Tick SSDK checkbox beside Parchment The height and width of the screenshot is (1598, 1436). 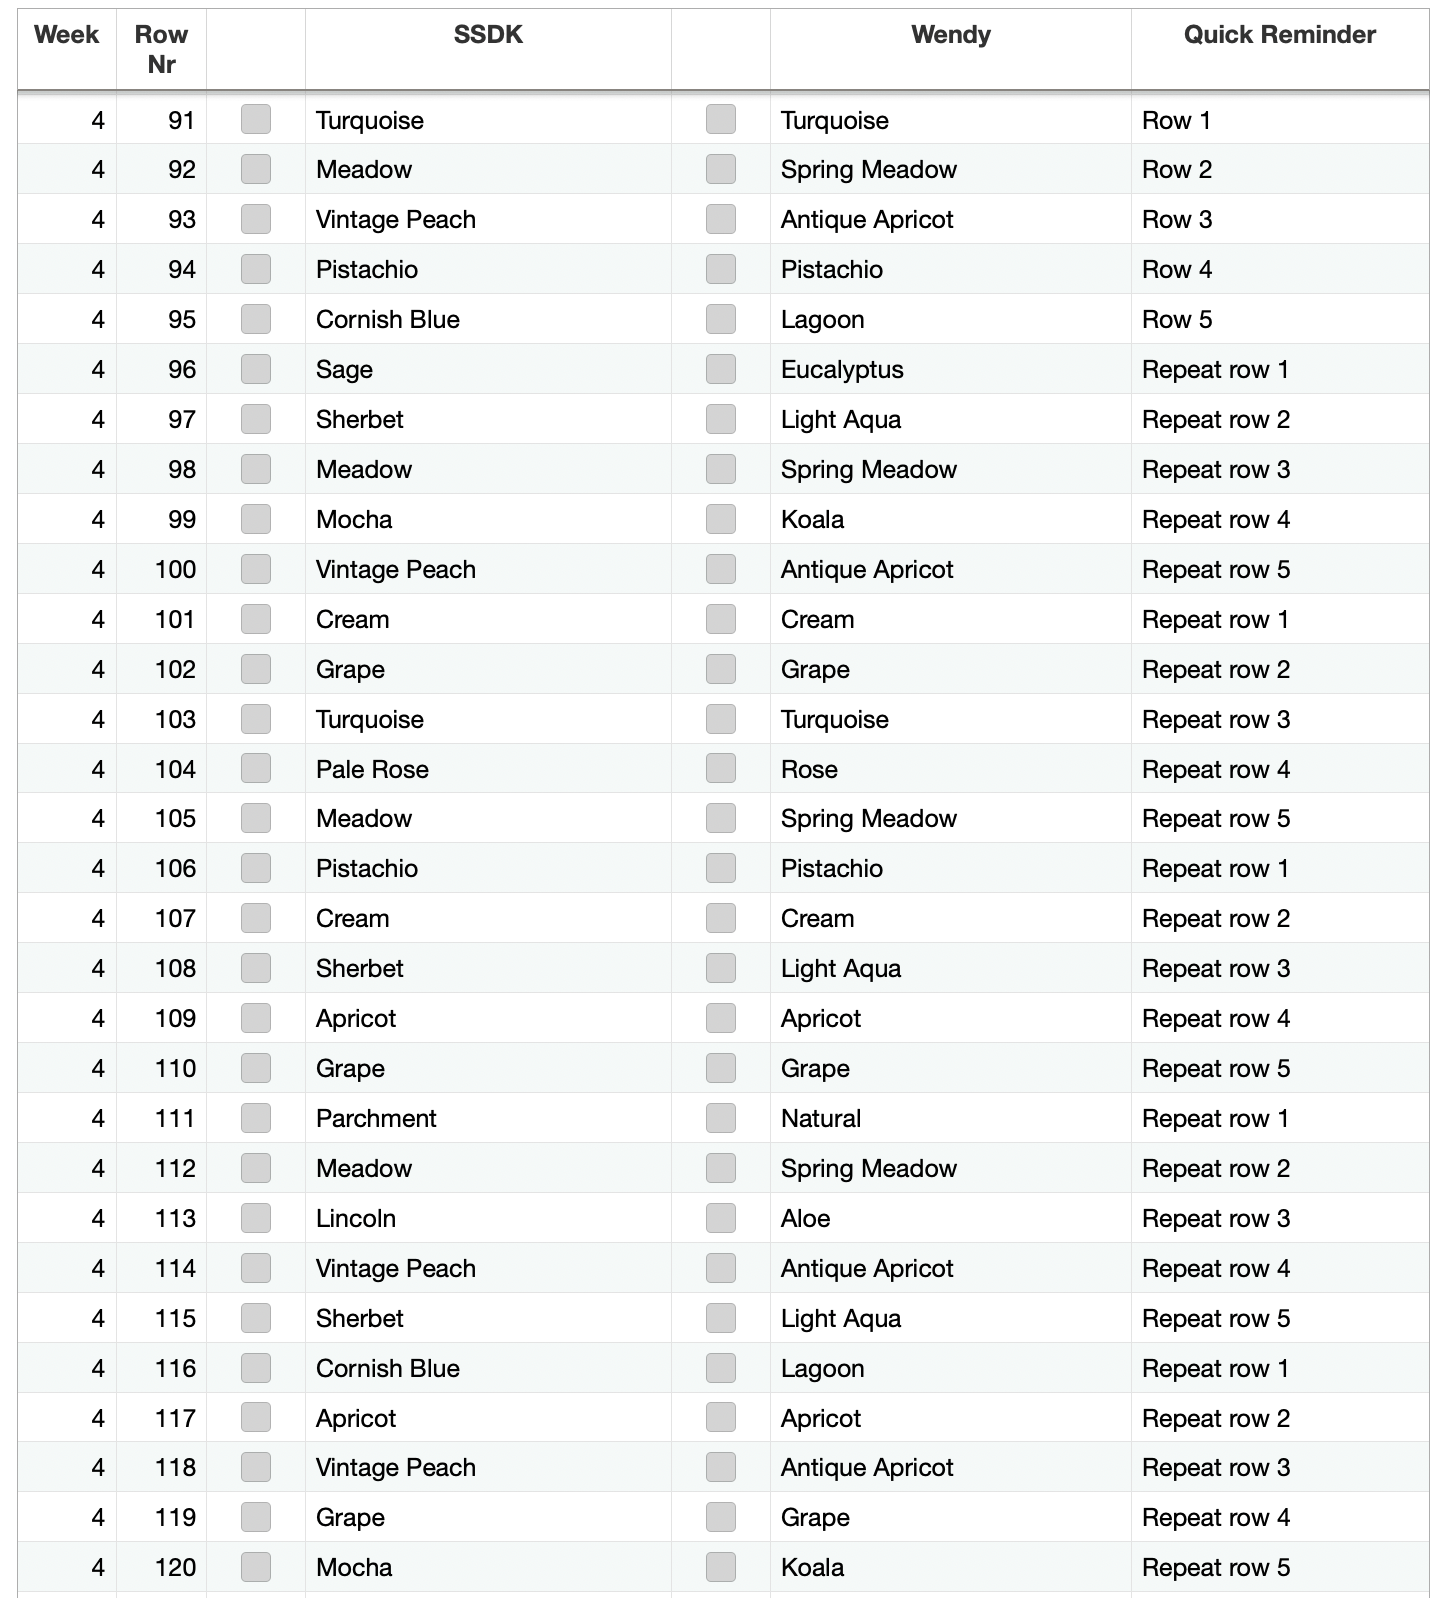pos(256,1118)
